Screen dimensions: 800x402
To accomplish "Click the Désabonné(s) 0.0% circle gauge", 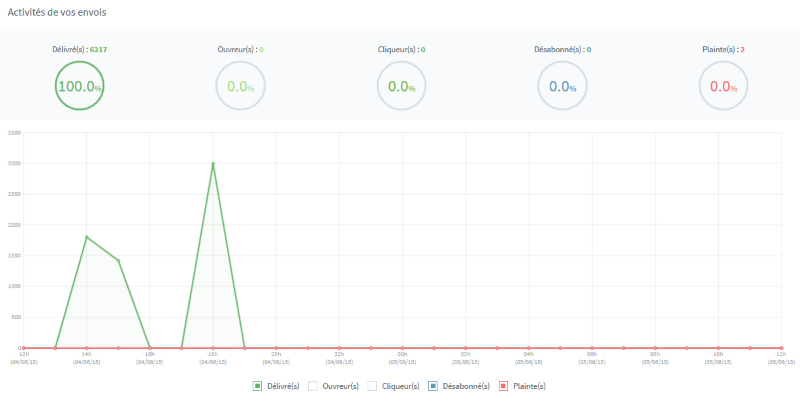I will tap(562, 86).
